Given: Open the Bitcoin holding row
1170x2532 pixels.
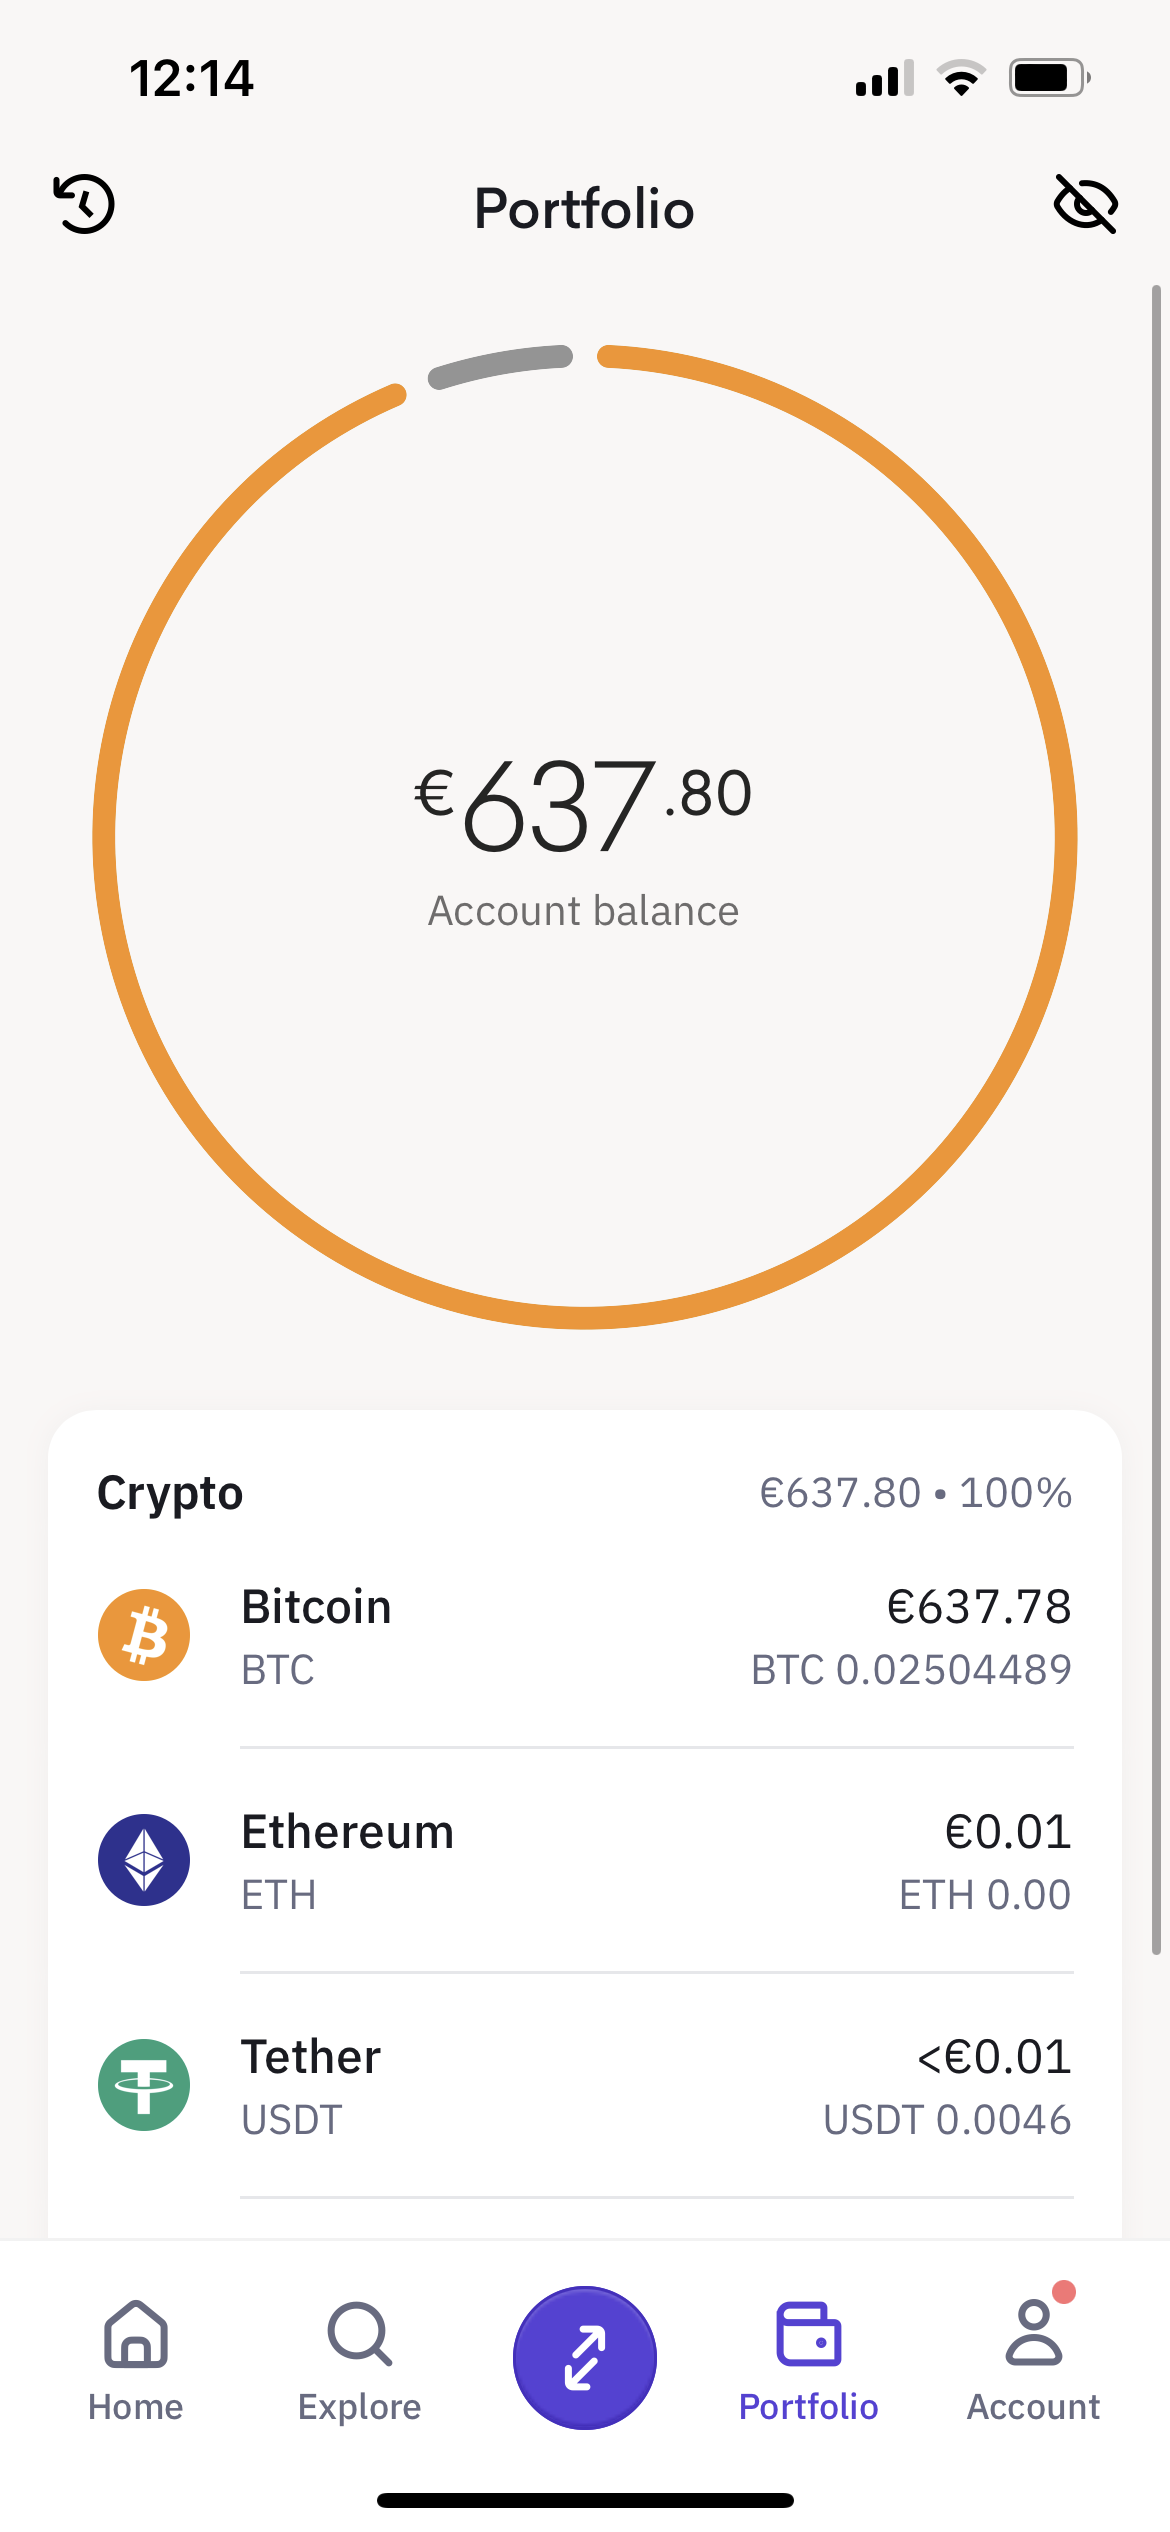Looking at the screenshot, I should coord(585,1636).
